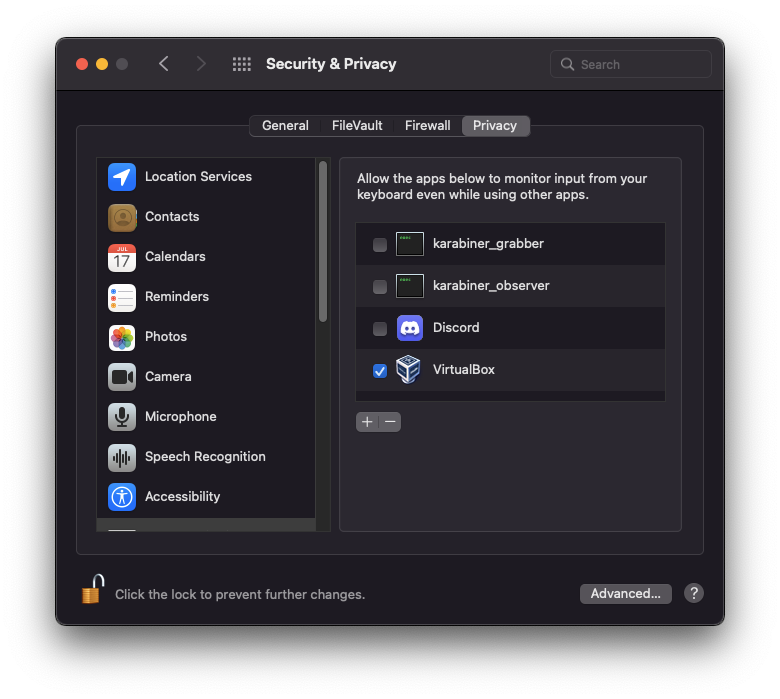Open the Microphone privacy section
Image resolution: width=780 pixels, height=699 pixels.
[180, 417]
